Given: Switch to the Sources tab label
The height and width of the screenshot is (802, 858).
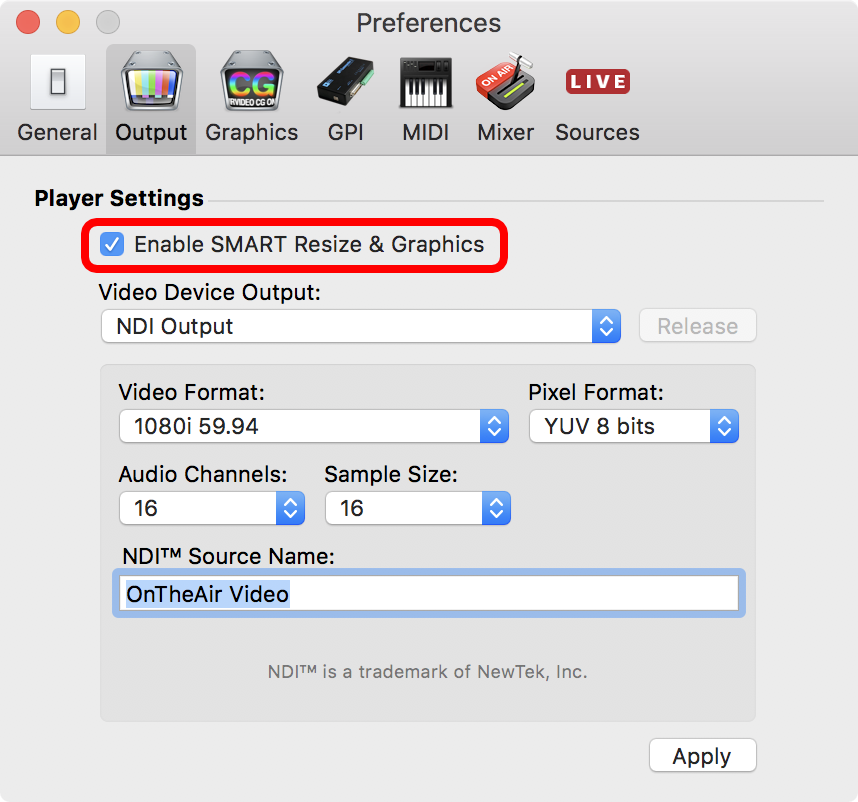Looking at the screenshot, I should tap(598, 132).
